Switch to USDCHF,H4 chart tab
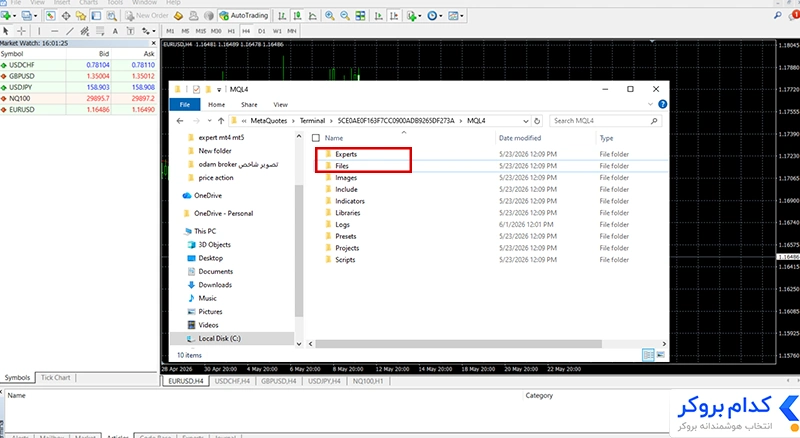 232,381
